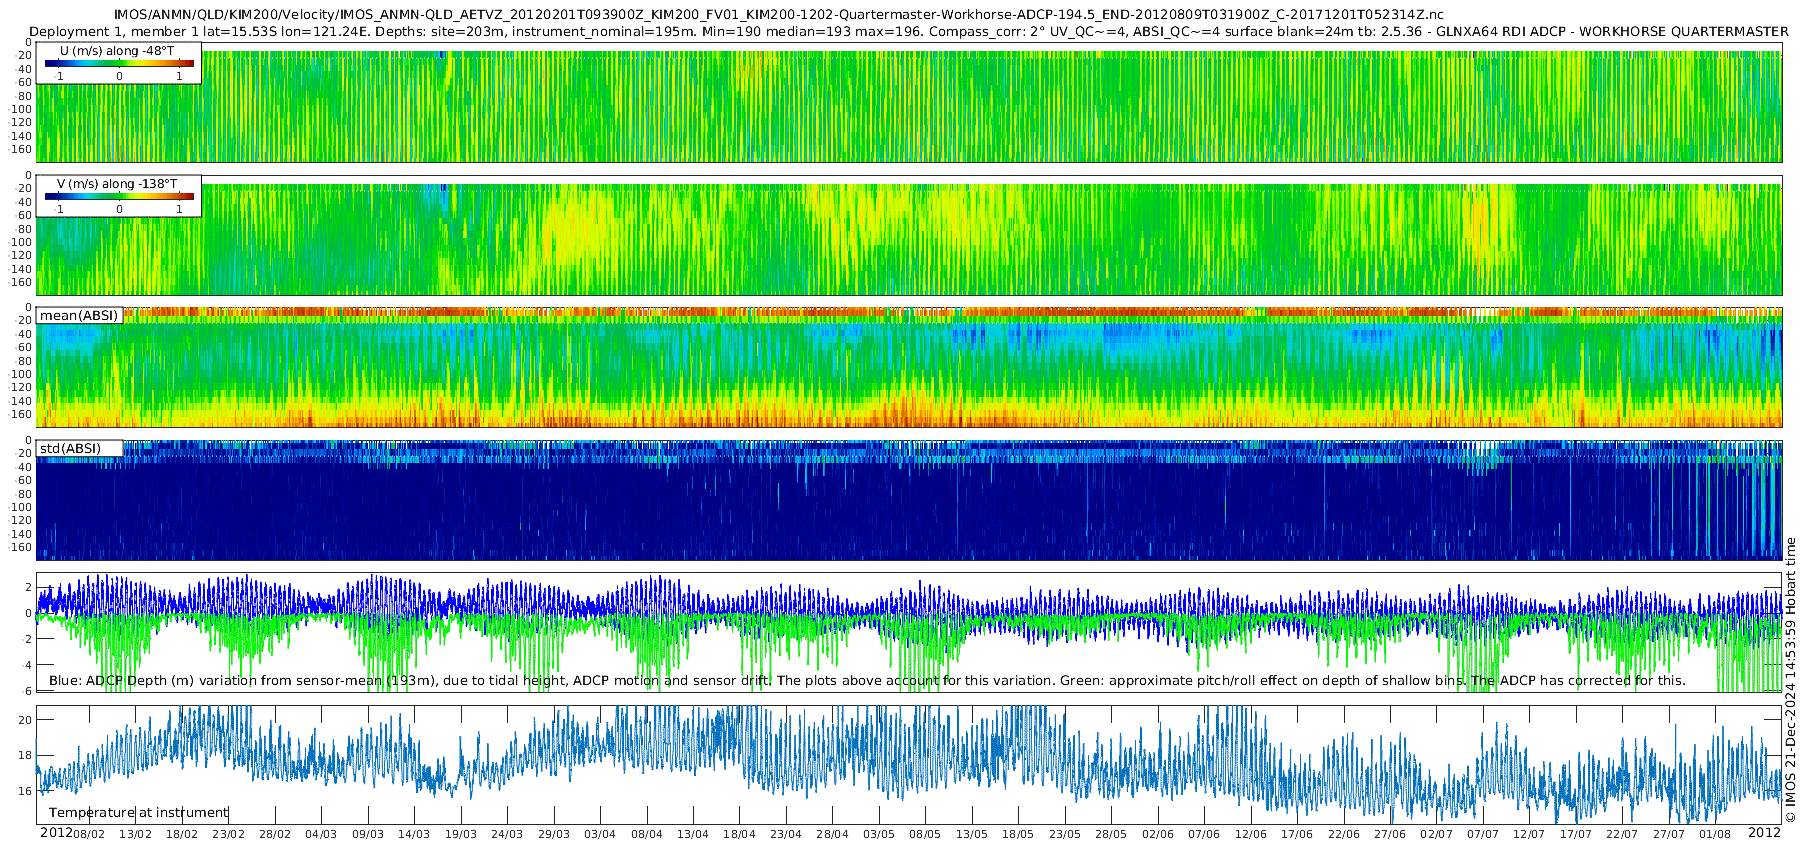Select the 19/03 date tick label

click(x=460, y=834)
